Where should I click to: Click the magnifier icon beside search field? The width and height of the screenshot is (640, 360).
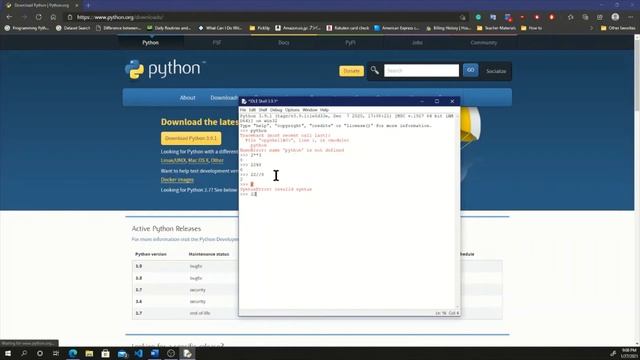coord(374,71)
